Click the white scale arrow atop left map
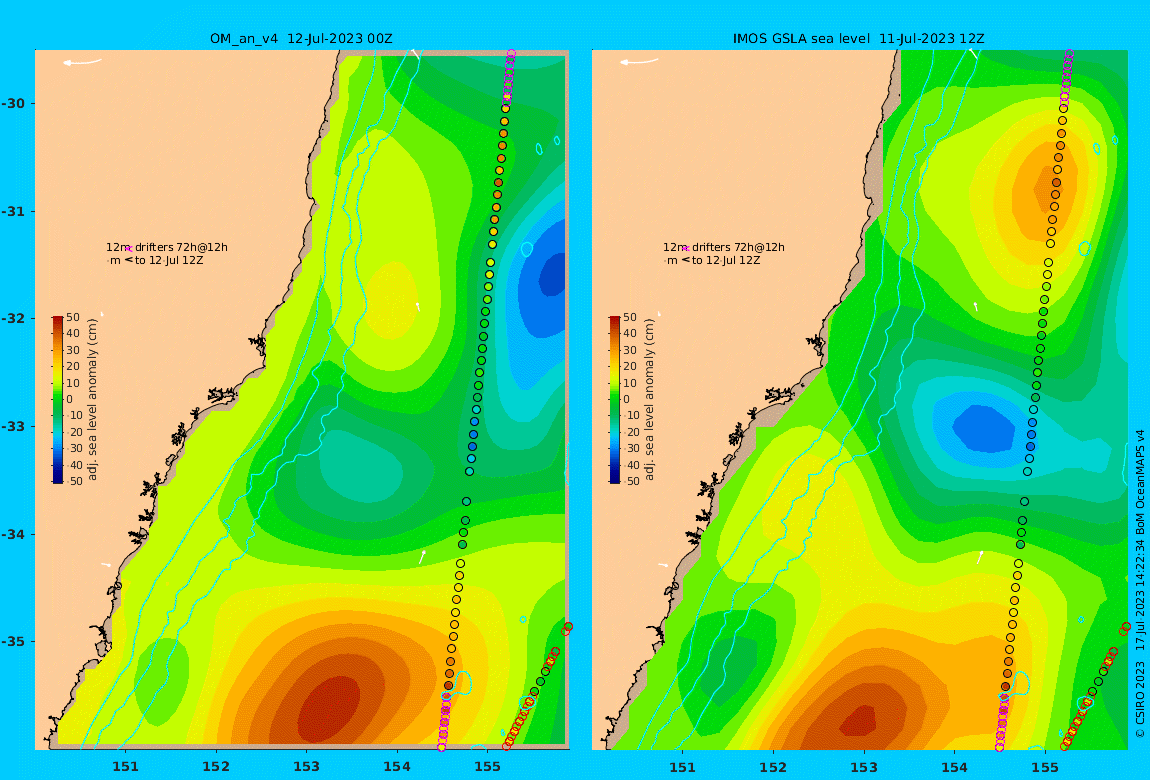Screen dimensions: 1150x780 [x=82, y=62]
